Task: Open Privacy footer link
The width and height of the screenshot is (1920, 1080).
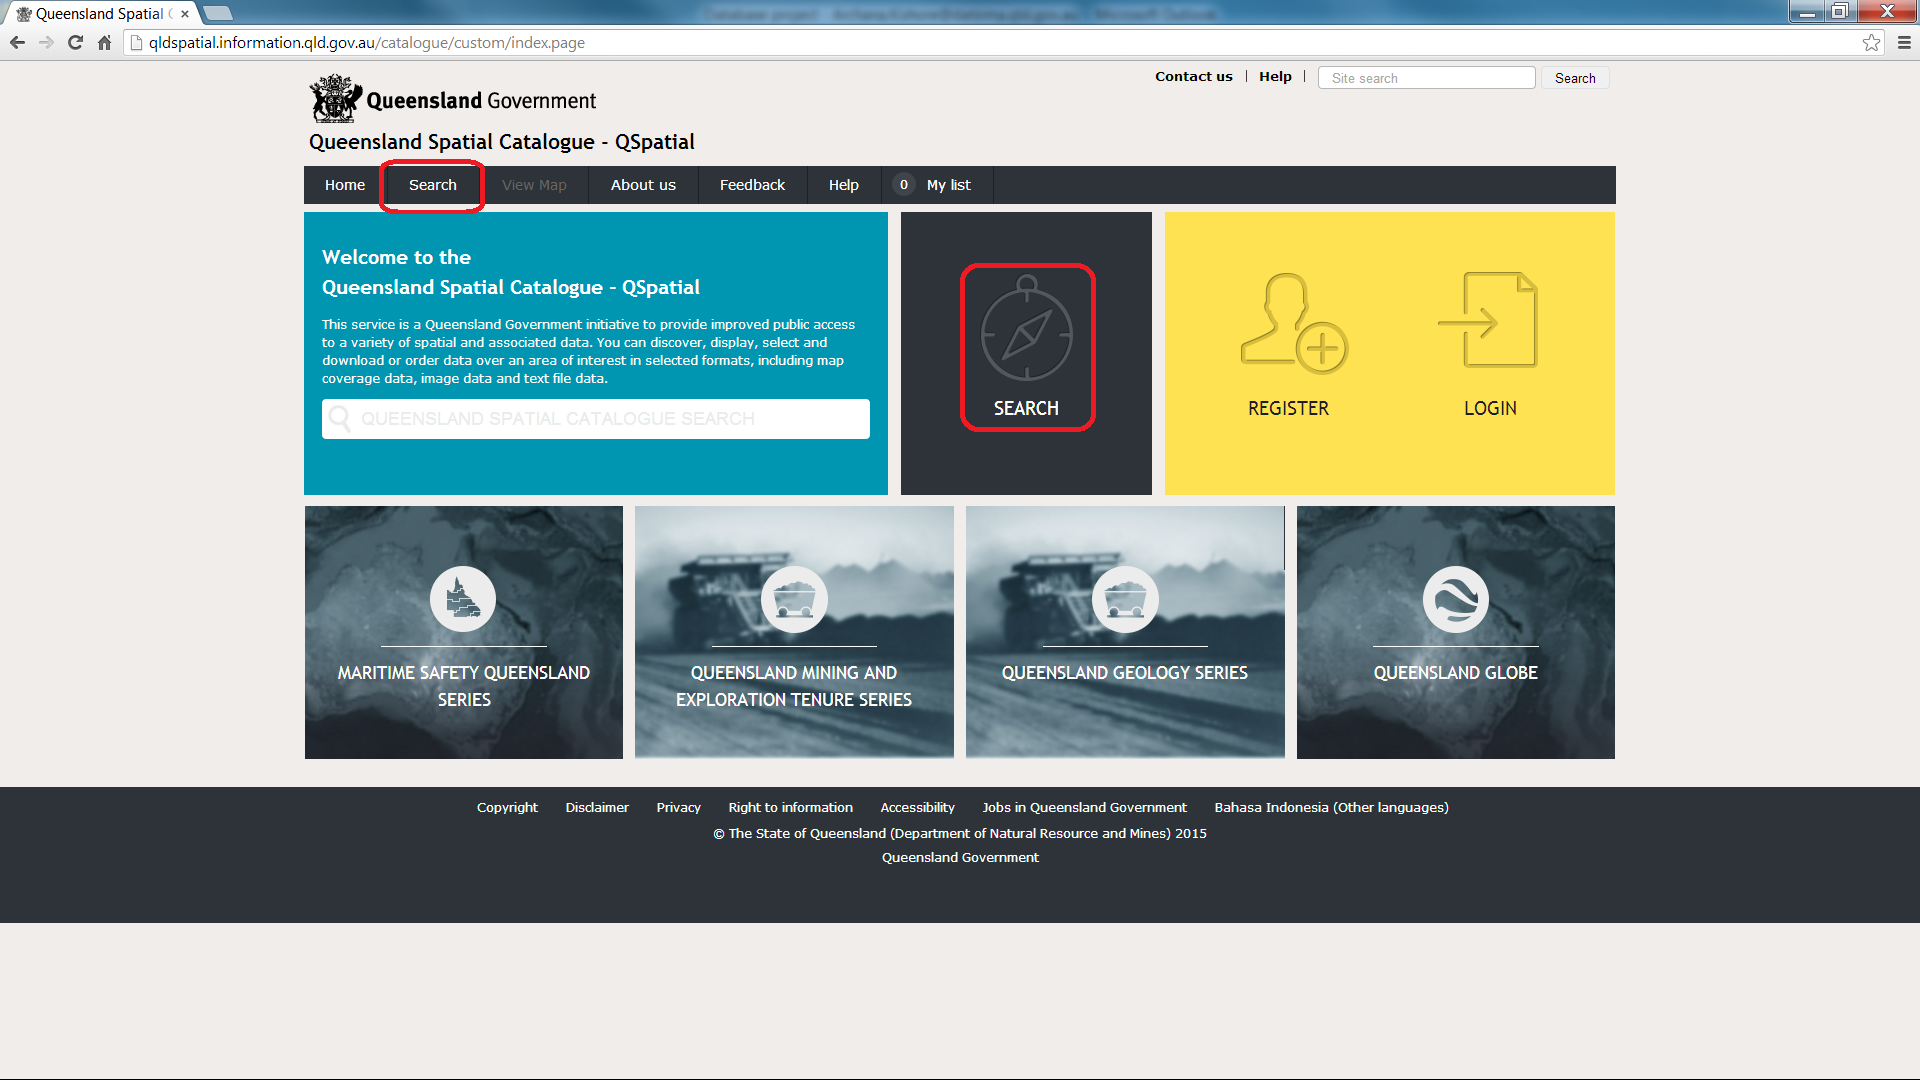Action: (678, 807)
